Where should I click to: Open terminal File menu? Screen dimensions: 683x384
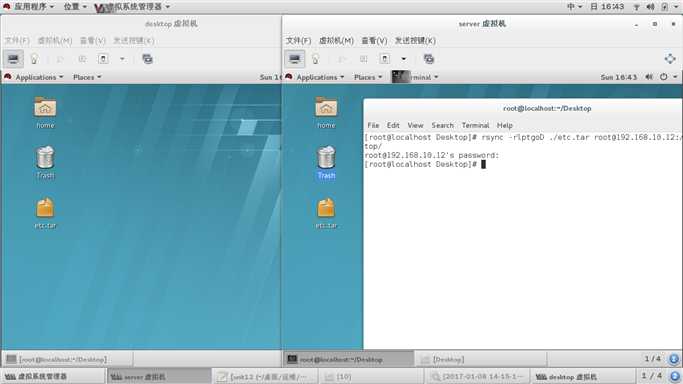373,125
